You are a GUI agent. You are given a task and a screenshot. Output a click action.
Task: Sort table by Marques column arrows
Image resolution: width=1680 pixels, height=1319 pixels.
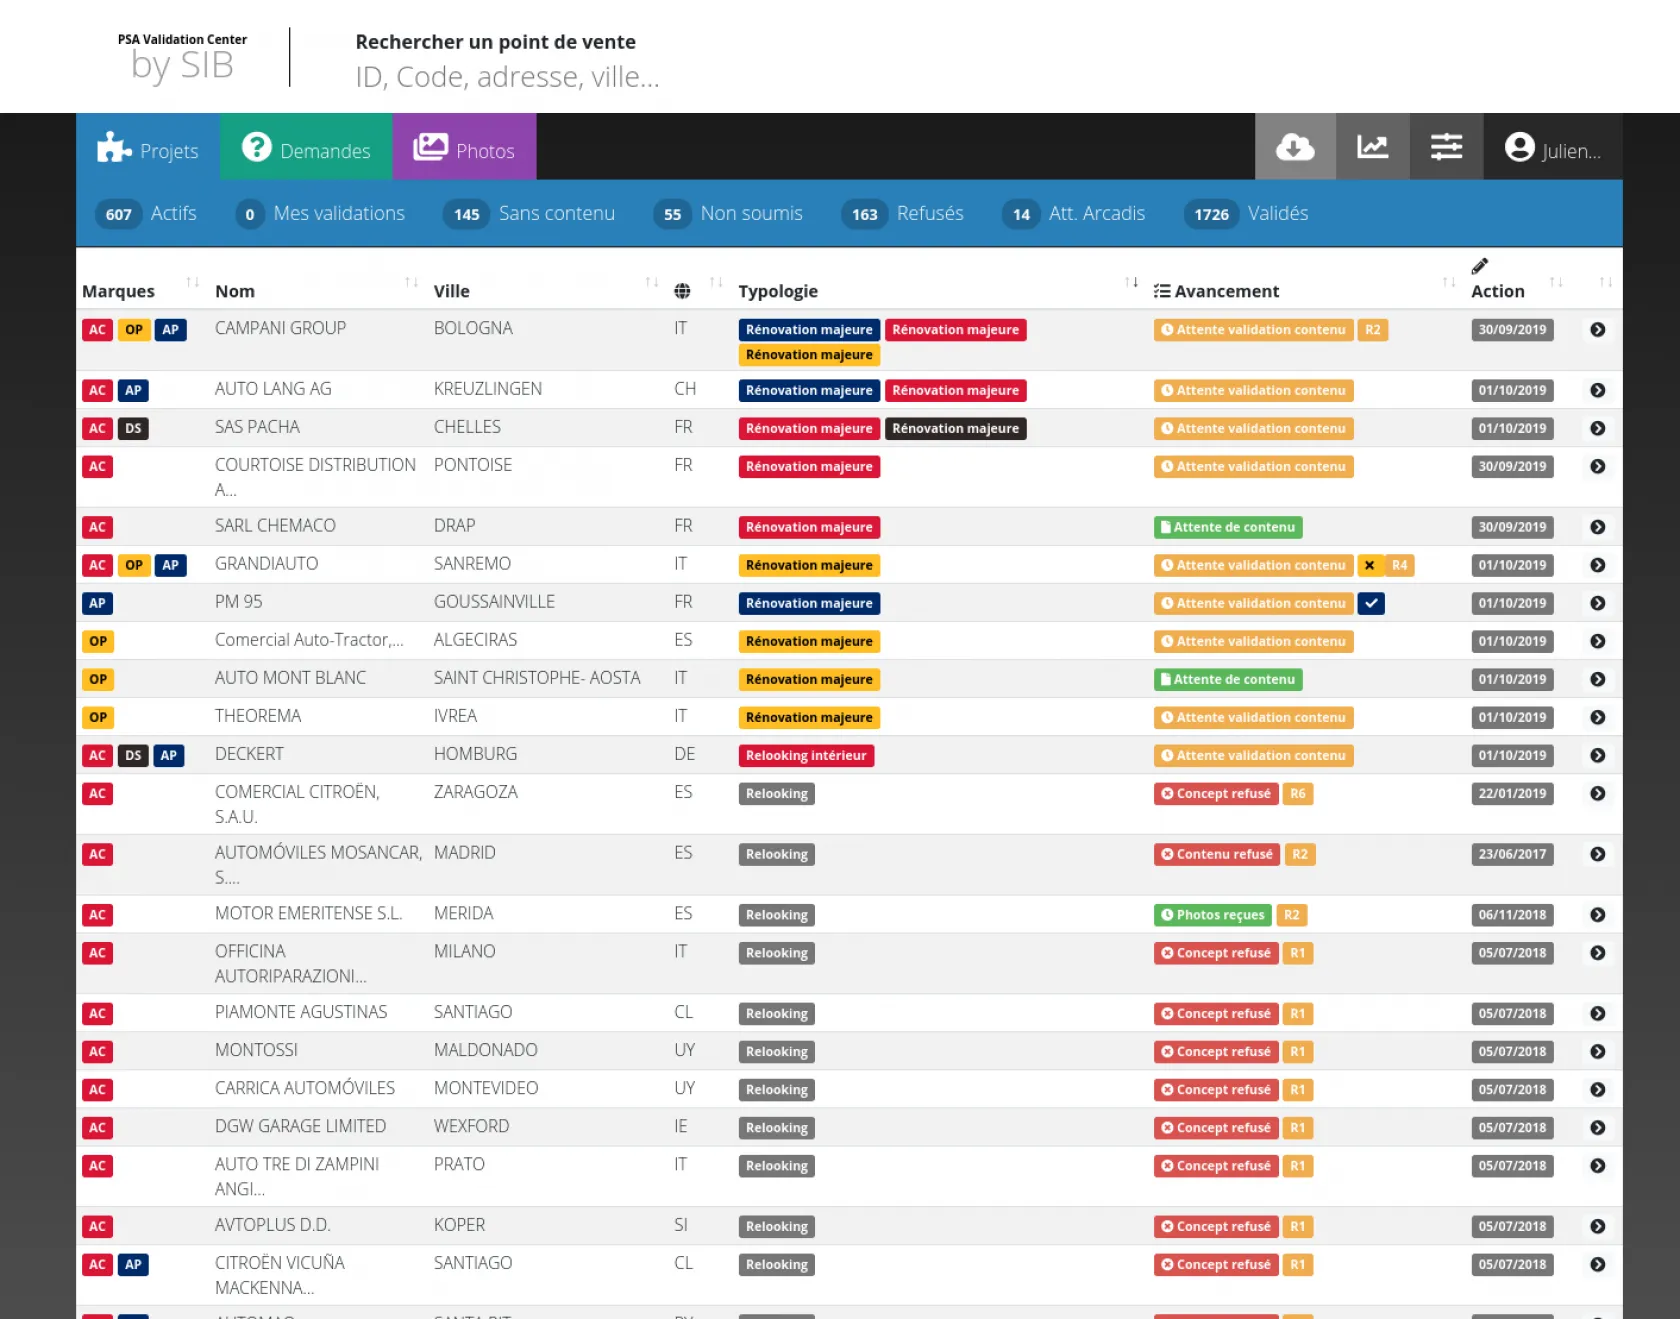coord(192,283)
